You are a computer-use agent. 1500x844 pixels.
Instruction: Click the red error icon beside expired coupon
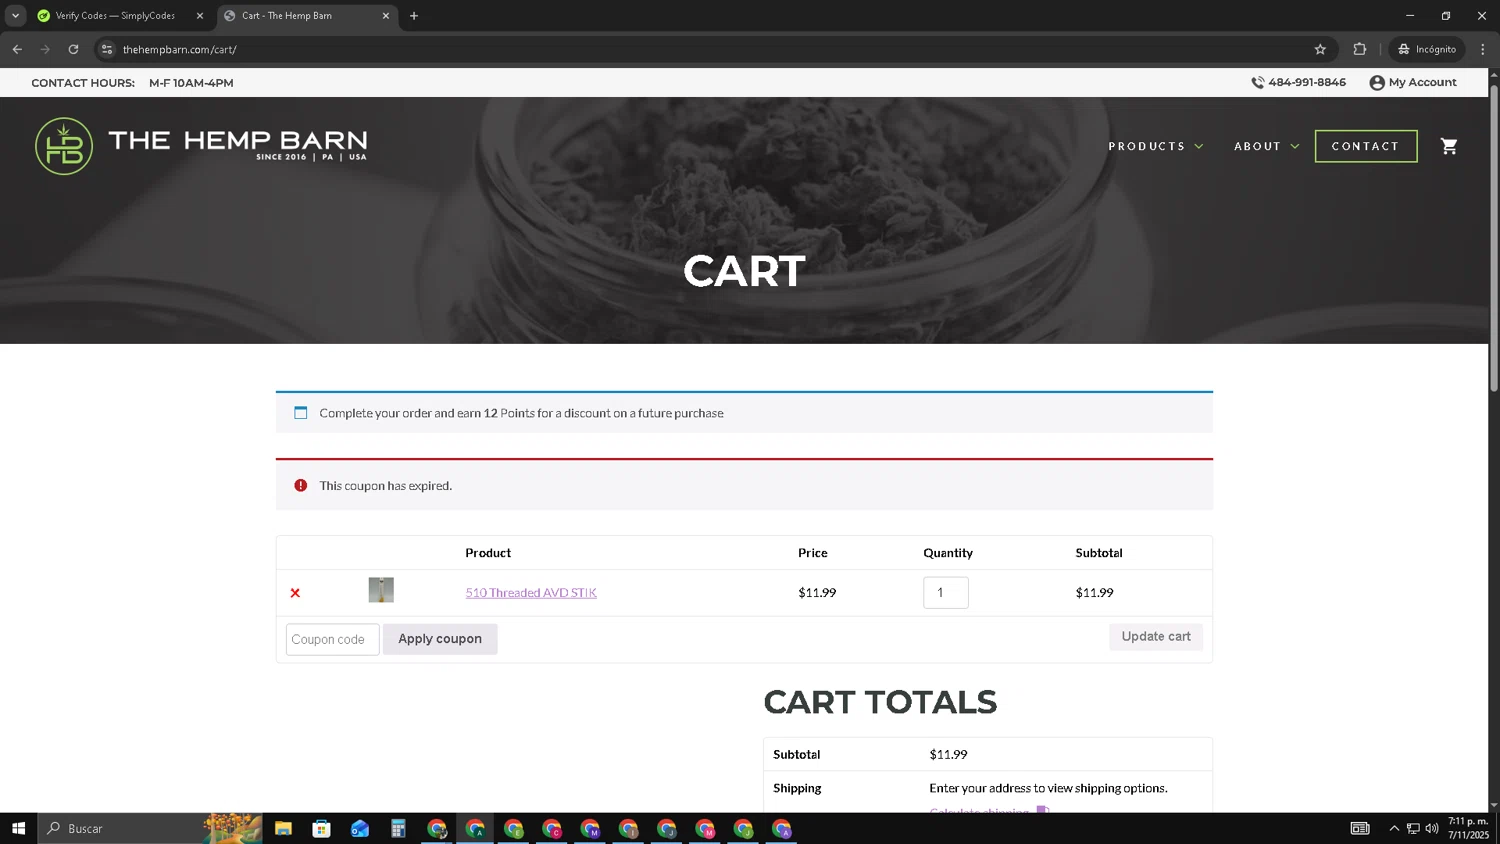click(301, 485)
